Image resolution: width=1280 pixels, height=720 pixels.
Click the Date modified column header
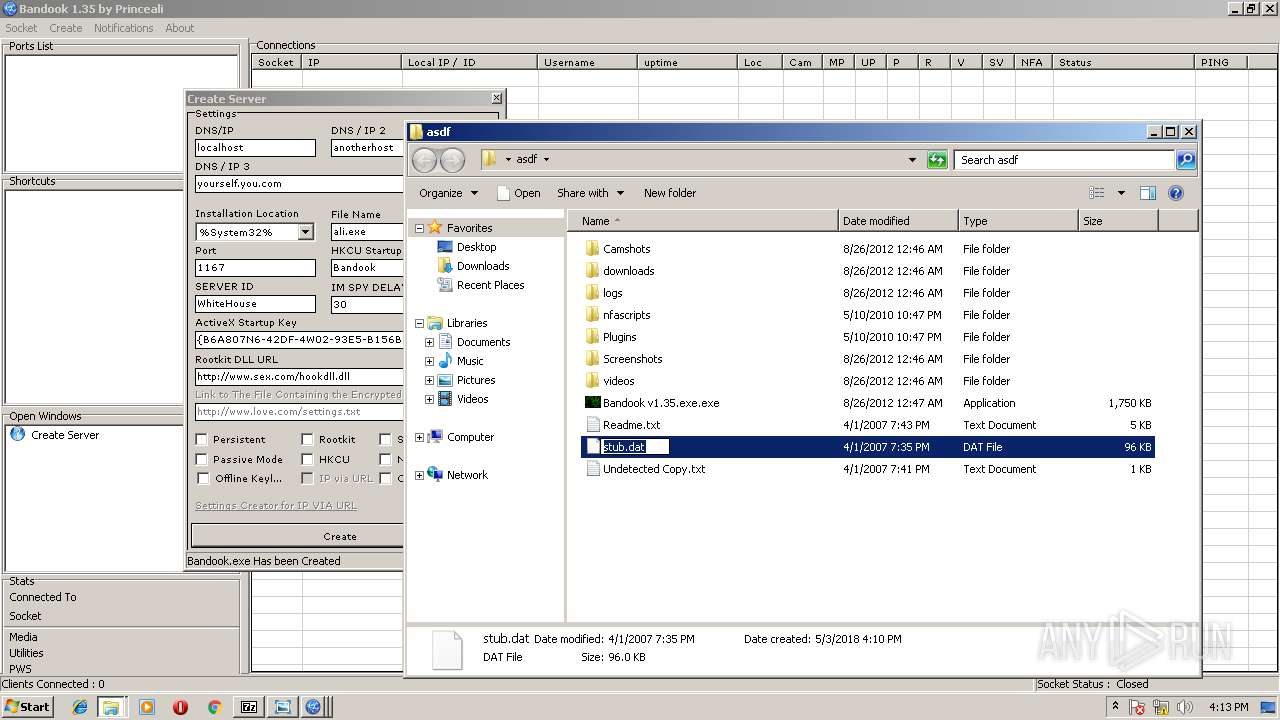898,221
